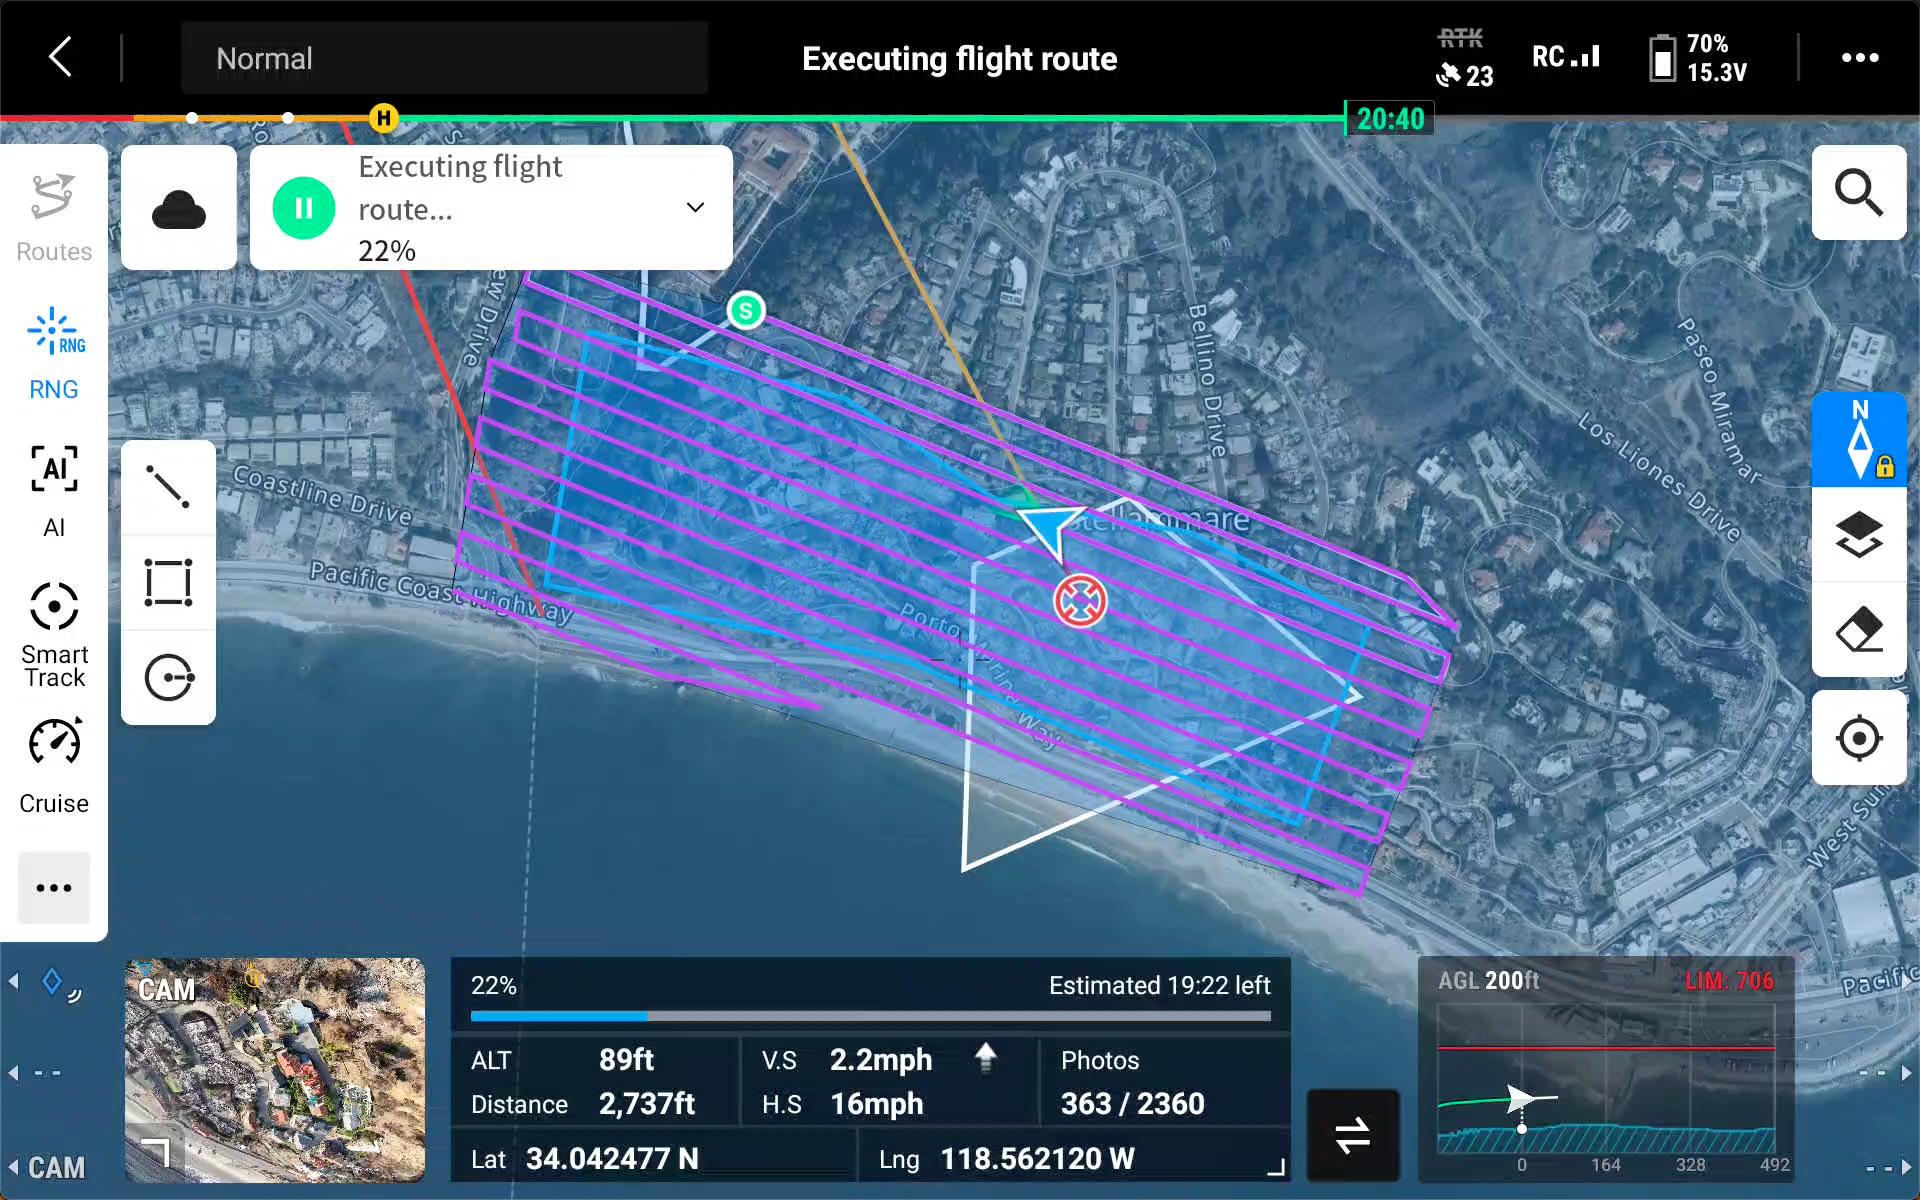Enable Cruise control

point(54,765)
